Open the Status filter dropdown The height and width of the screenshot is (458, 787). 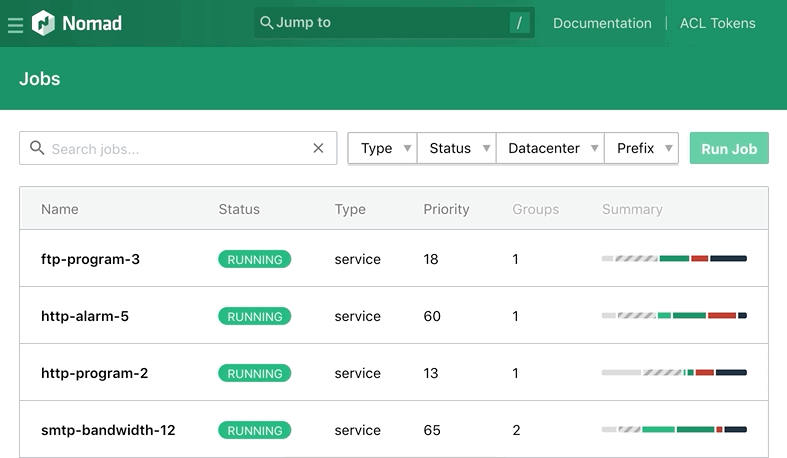point(456,148)
